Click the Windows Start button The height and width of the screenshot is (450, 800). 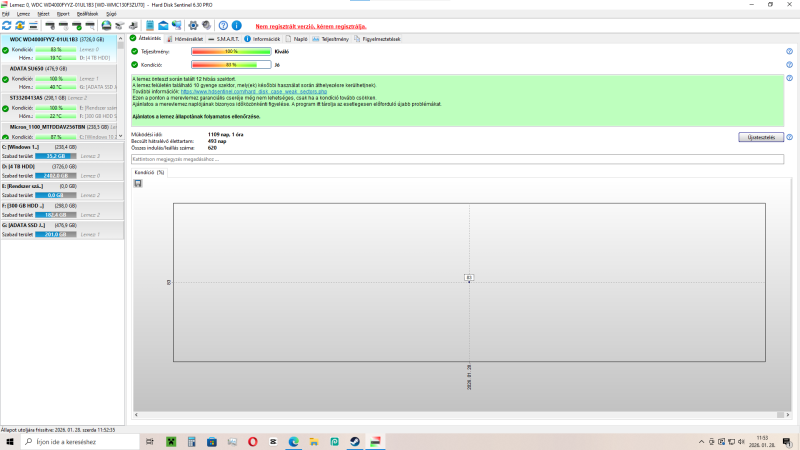click(10, 442)
